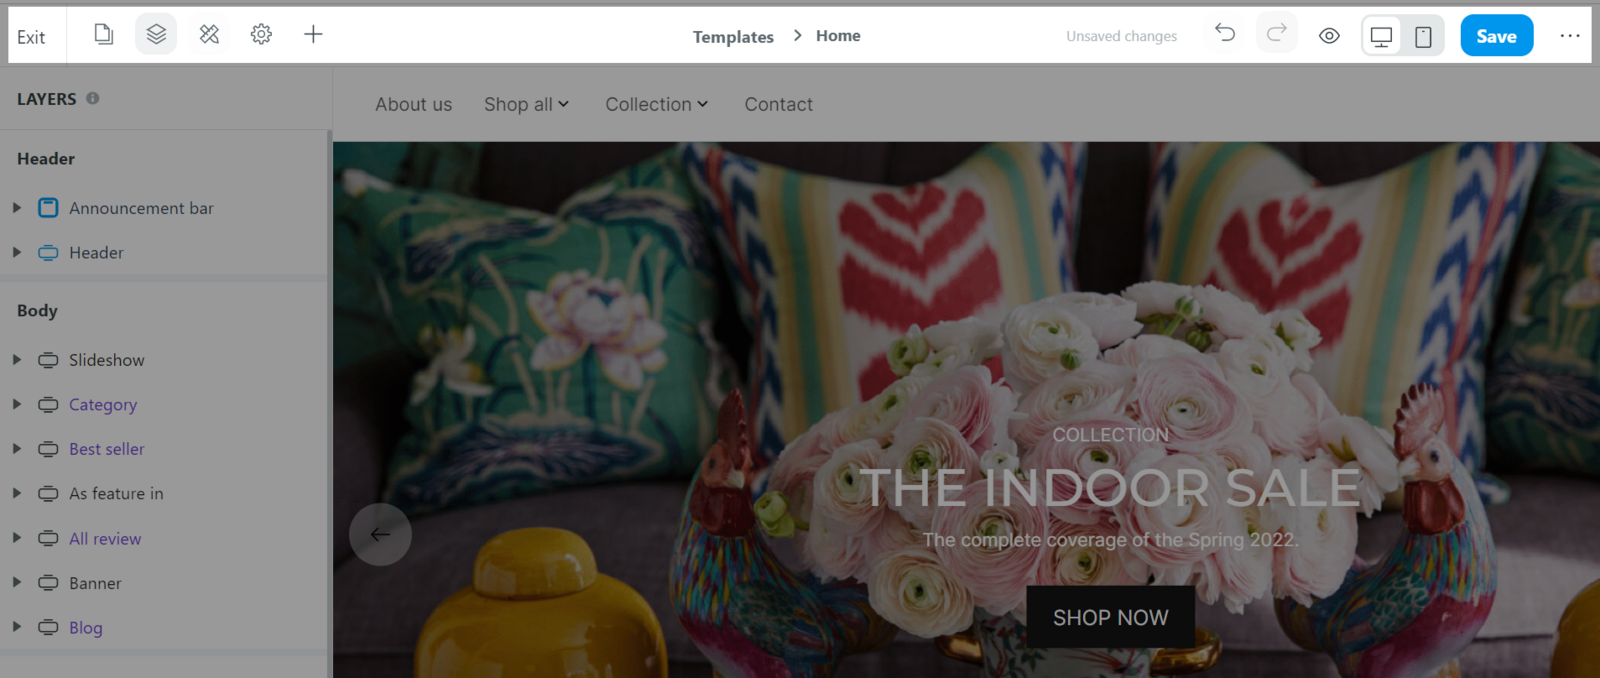This screenshot has width=1600, height=678.
Task: Toggle preview with the eye icon
Action: tap(1329, 36)
